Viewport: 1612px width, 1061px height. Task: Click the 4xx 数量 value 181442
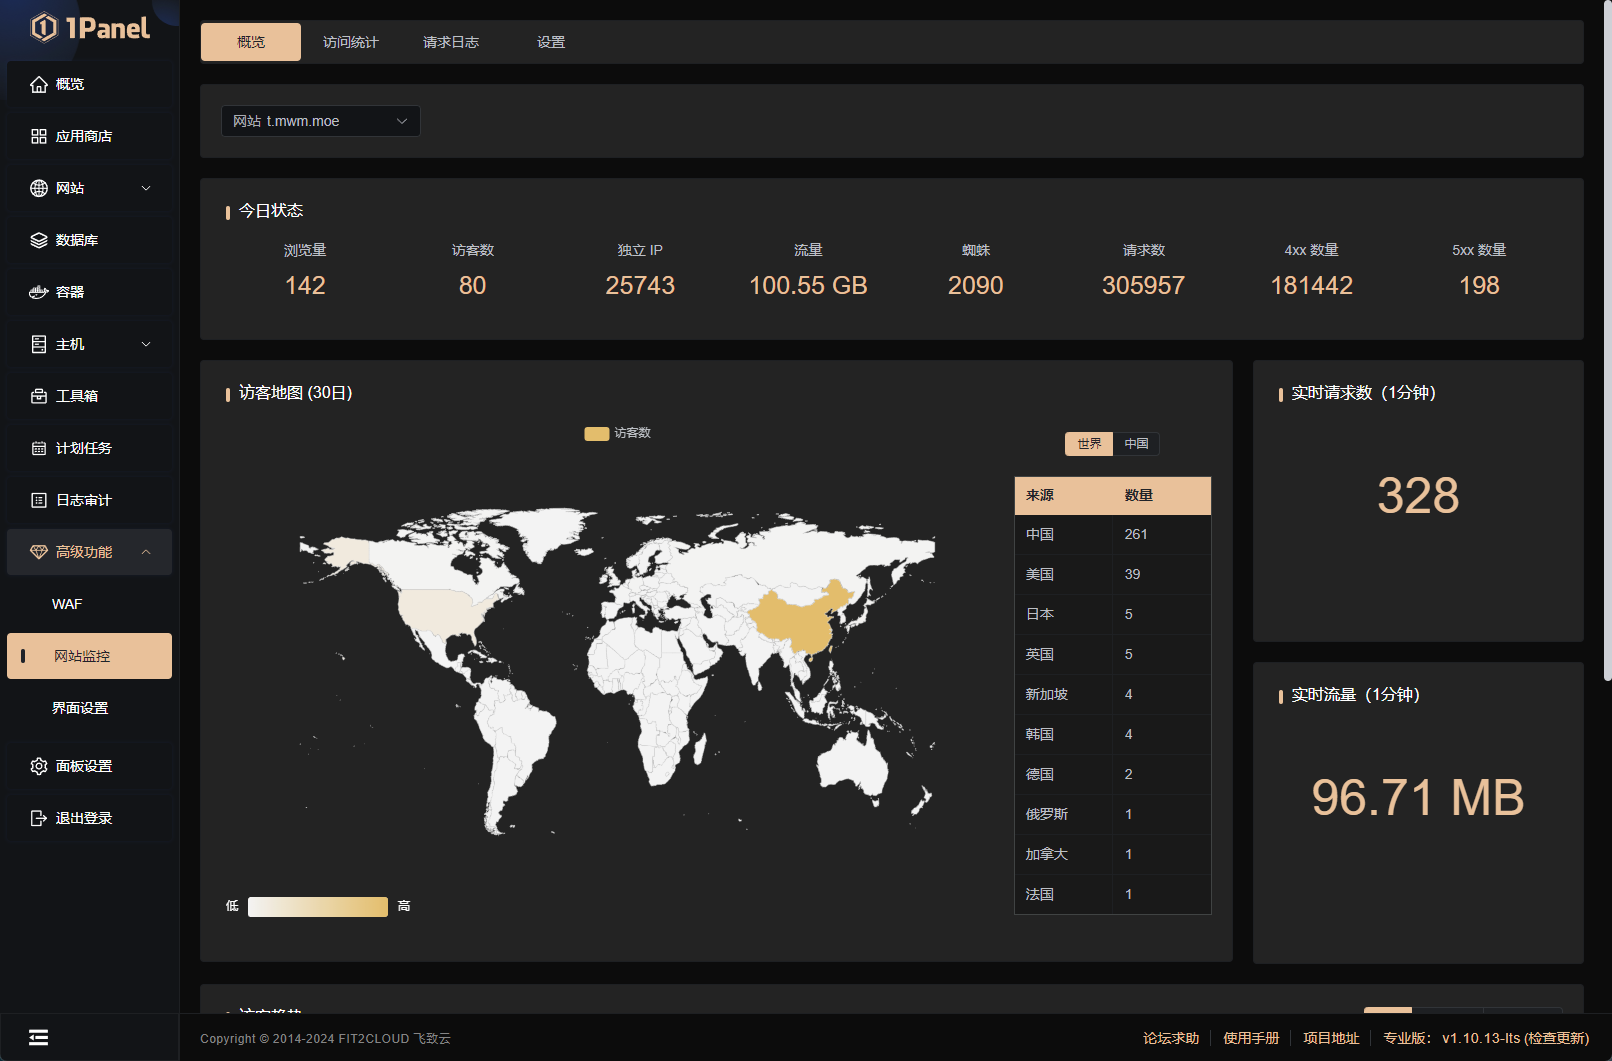1311,286
